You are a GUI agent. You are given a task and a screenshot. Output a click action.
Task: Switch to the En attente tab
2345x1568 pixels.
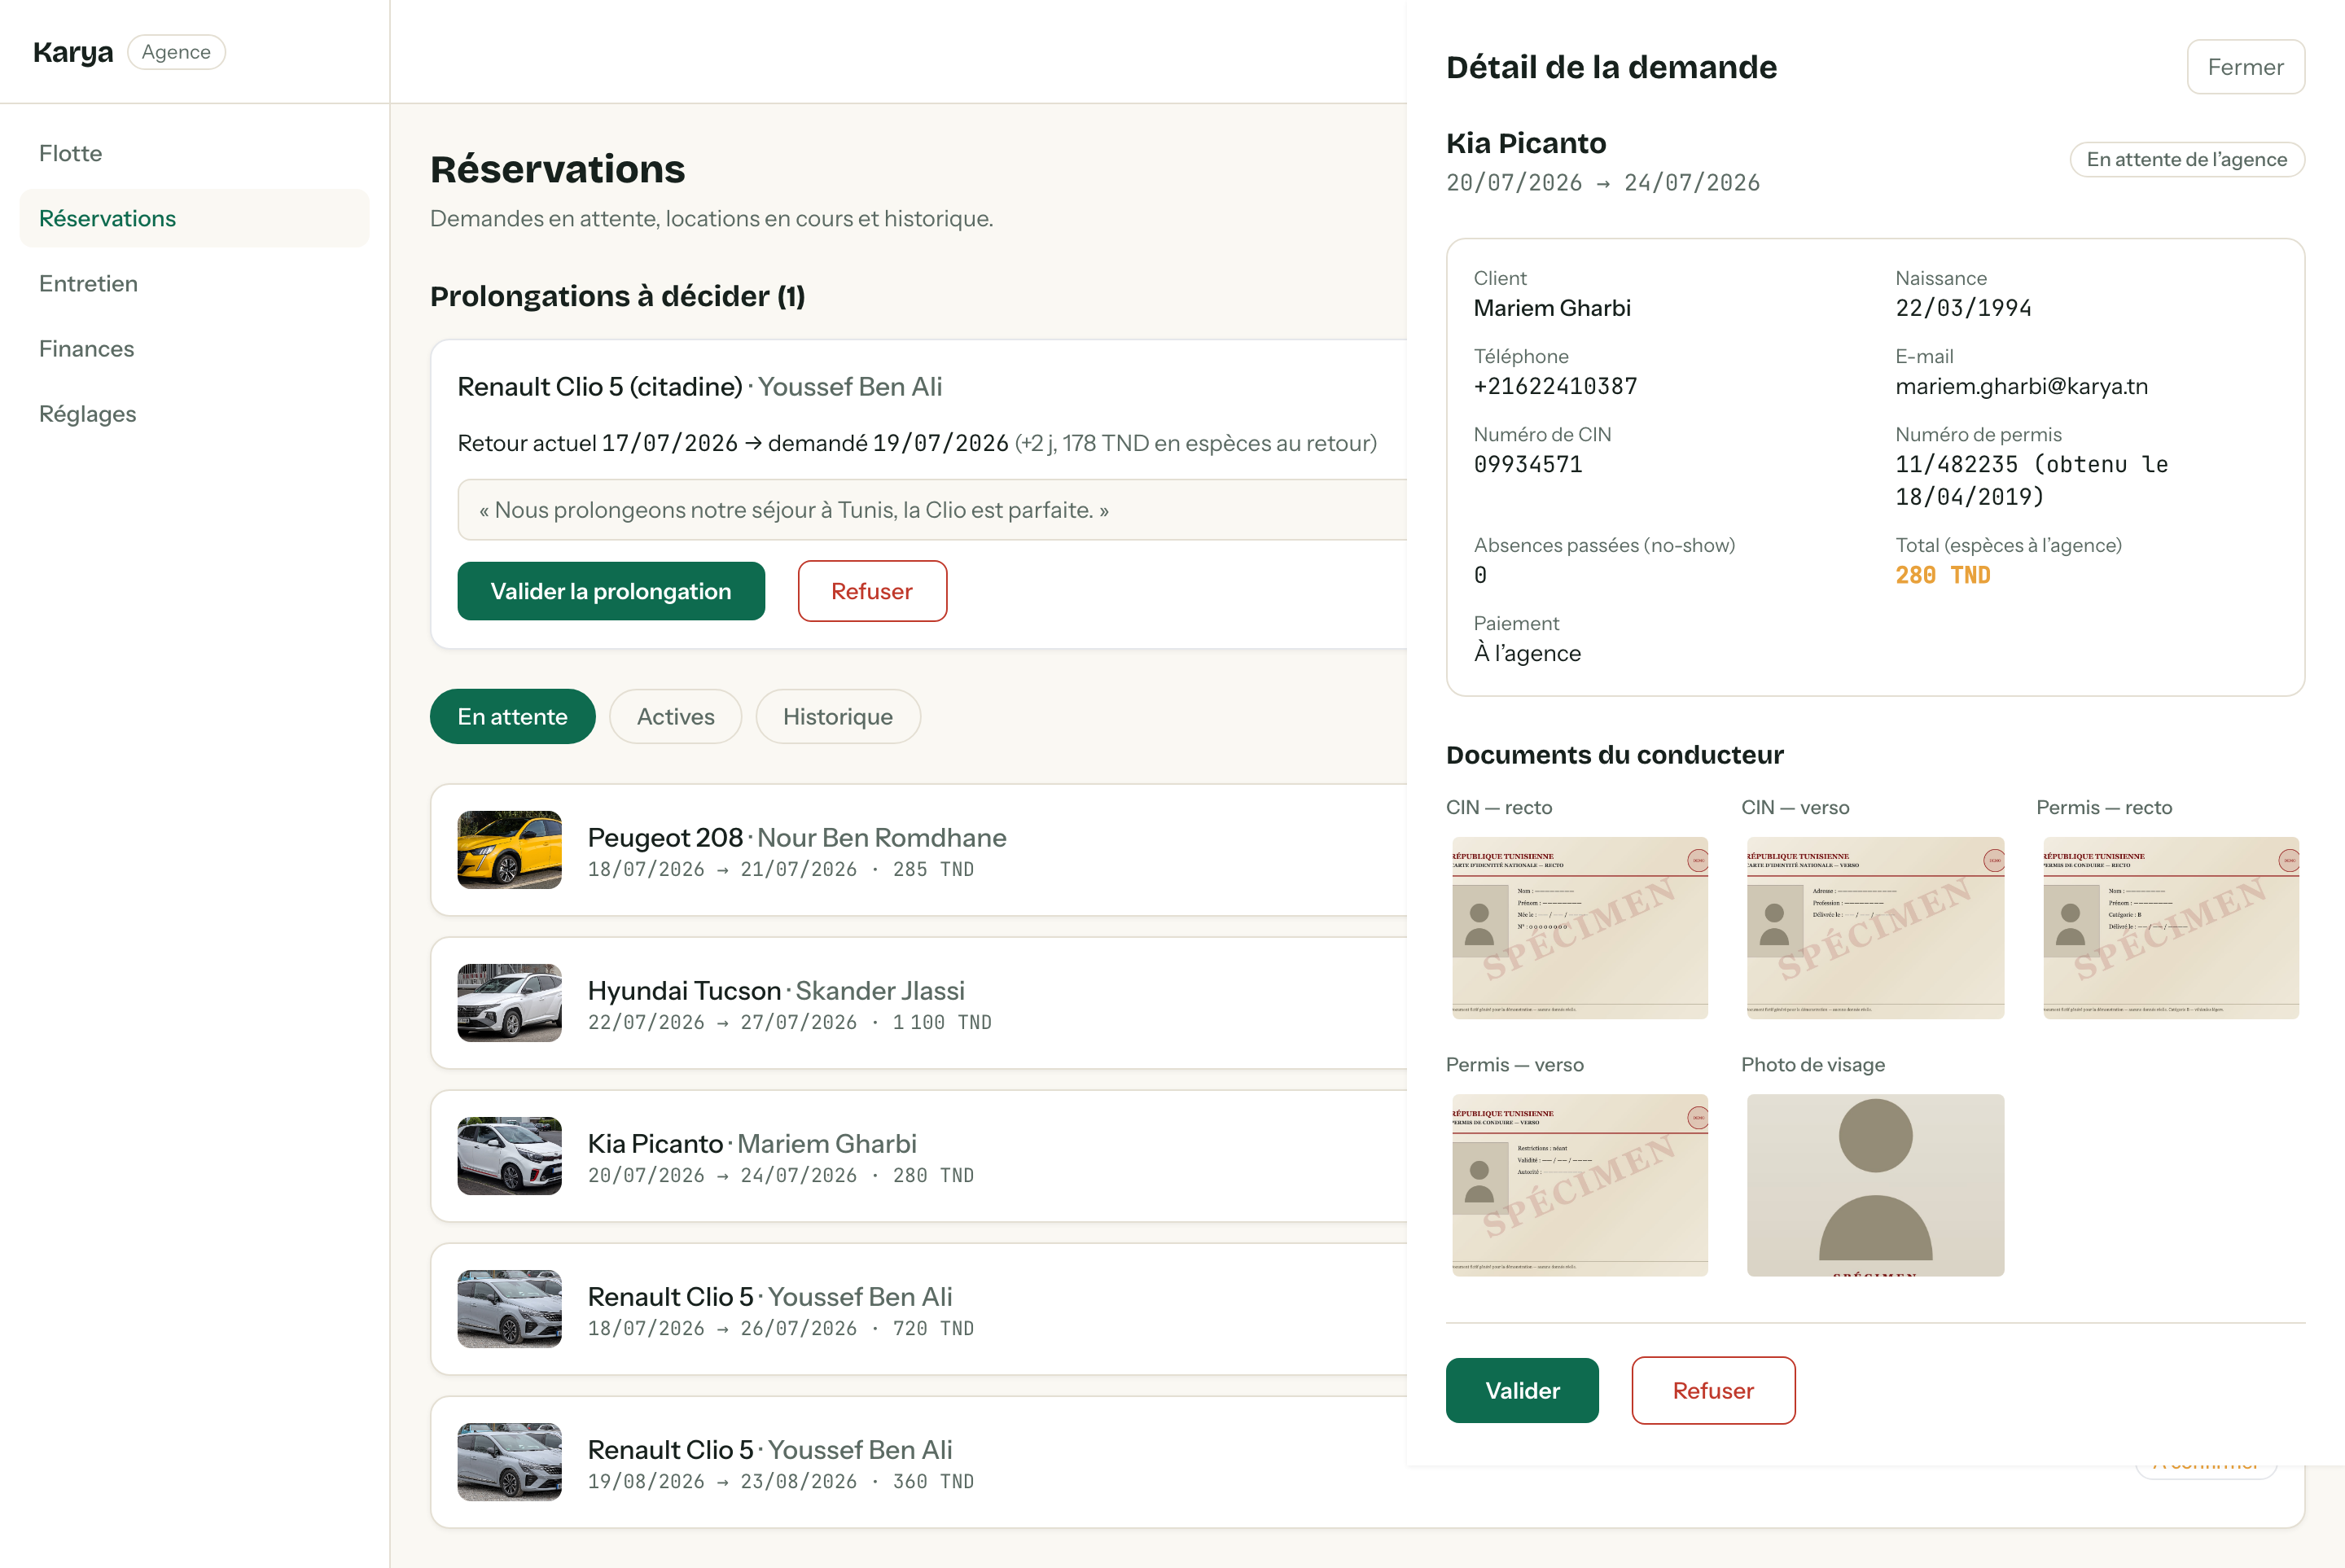click(x=512, y=716)
